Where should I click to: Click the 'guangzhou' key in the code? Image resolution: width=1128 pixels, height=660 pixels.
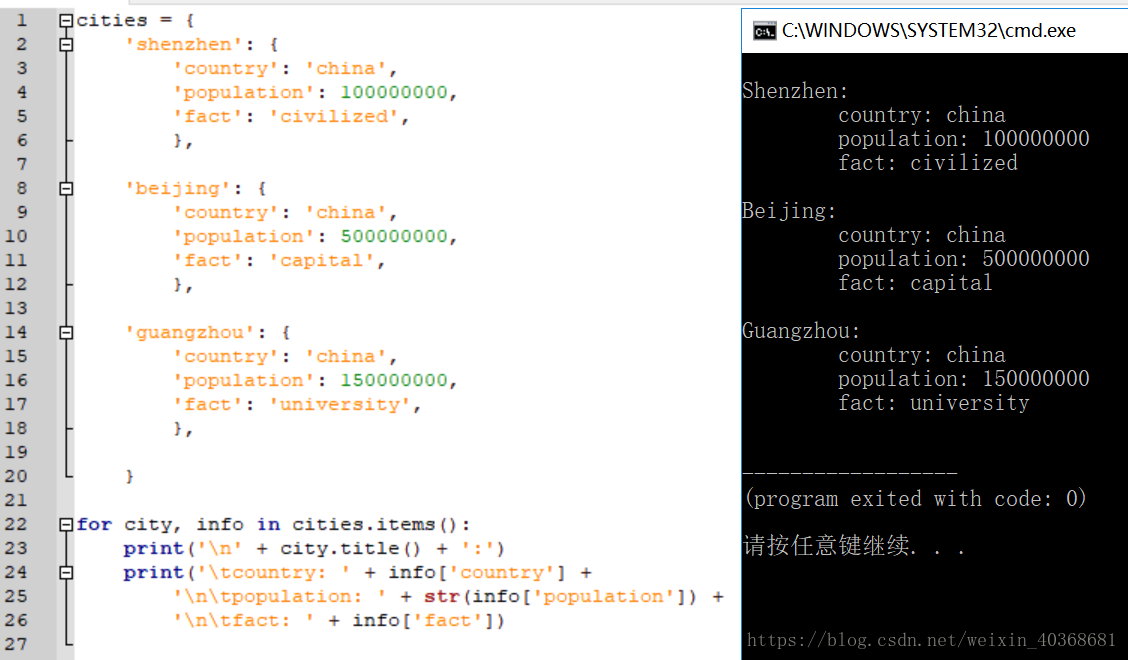(190, 333)
